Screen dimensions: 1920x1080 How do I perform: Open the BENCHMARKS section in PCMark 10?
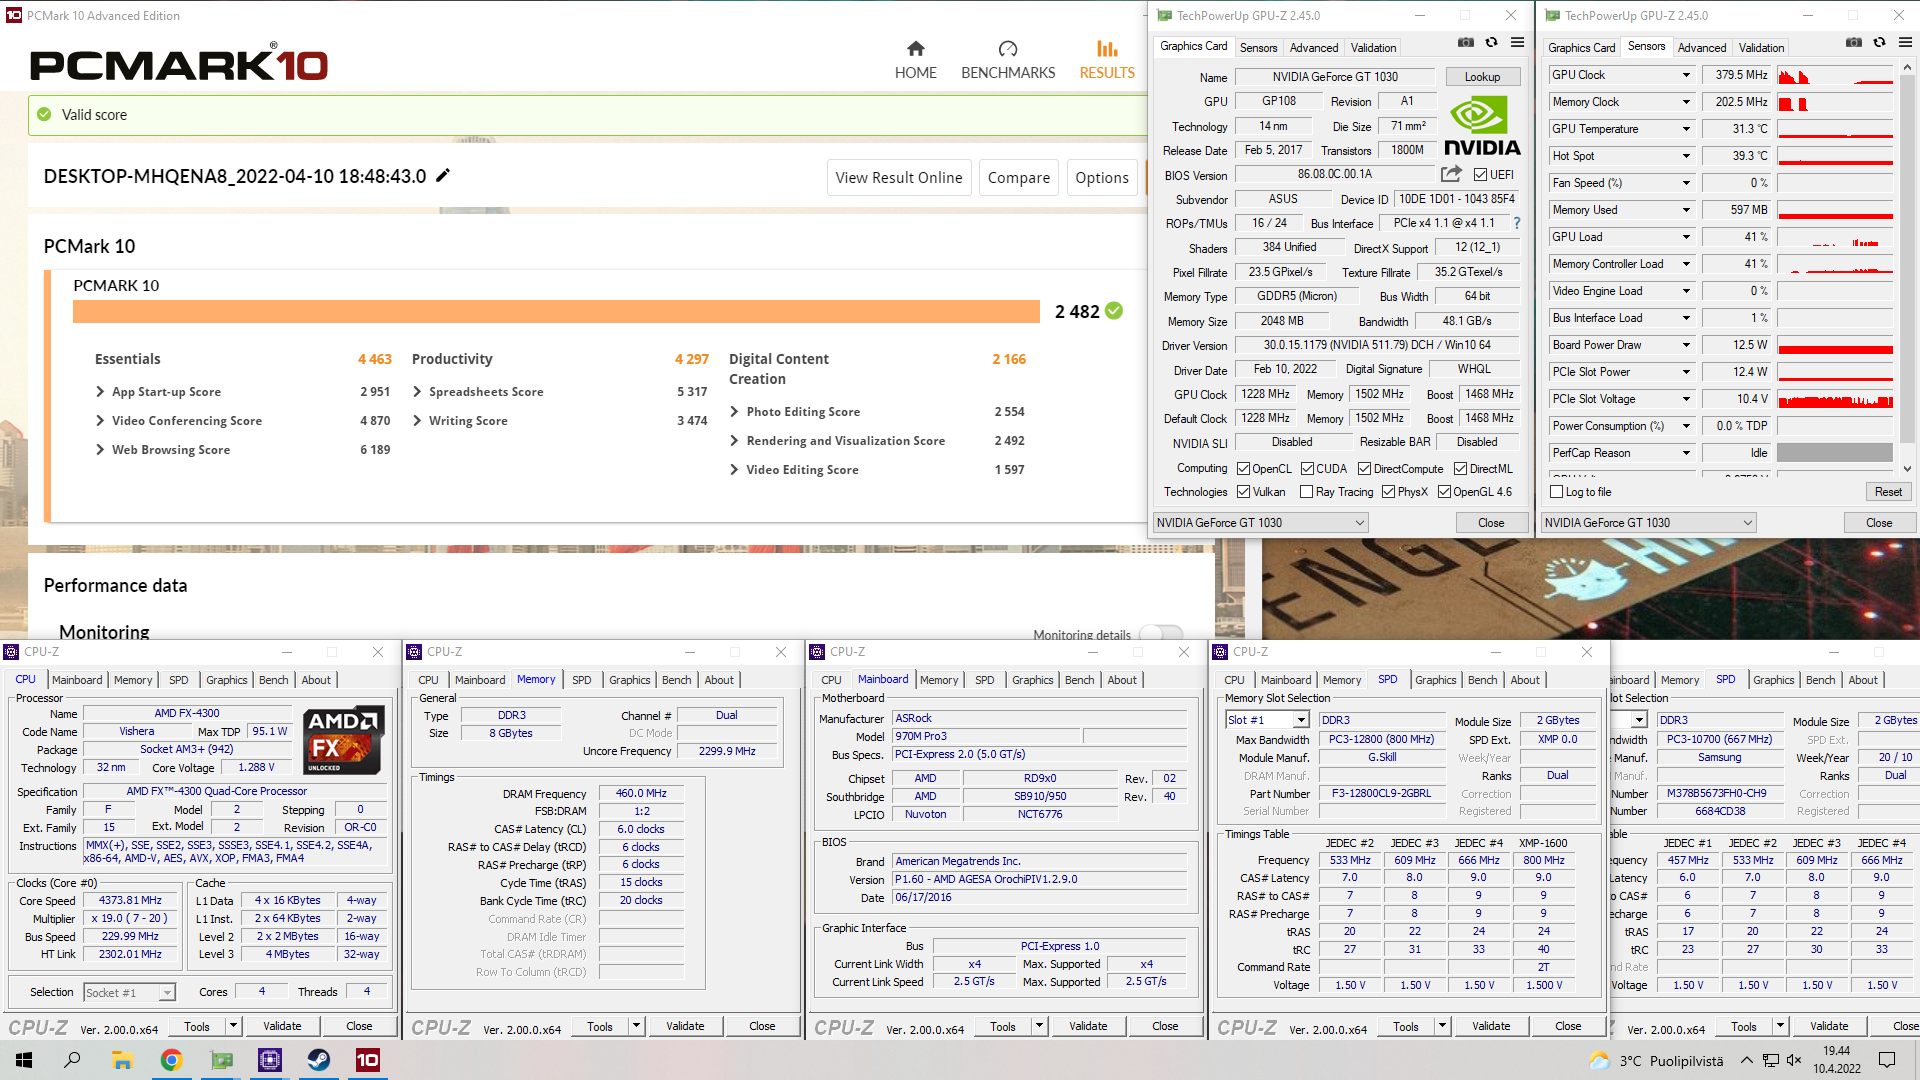[1008, 60]
